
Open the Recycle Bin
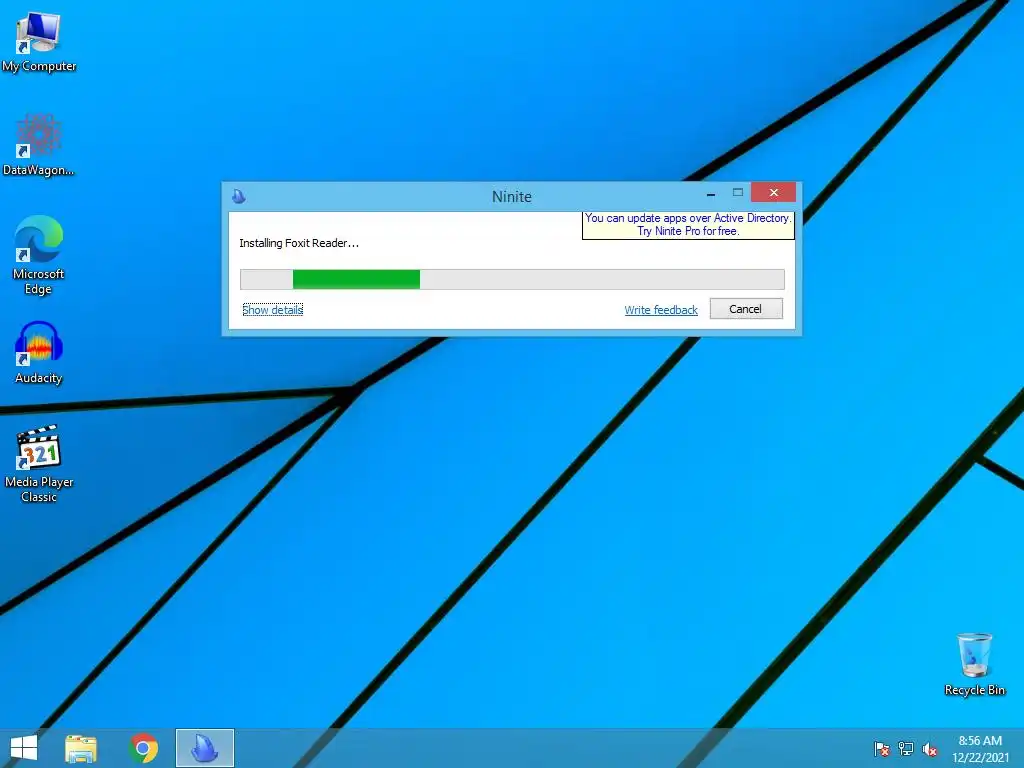(x=974, y=664)
